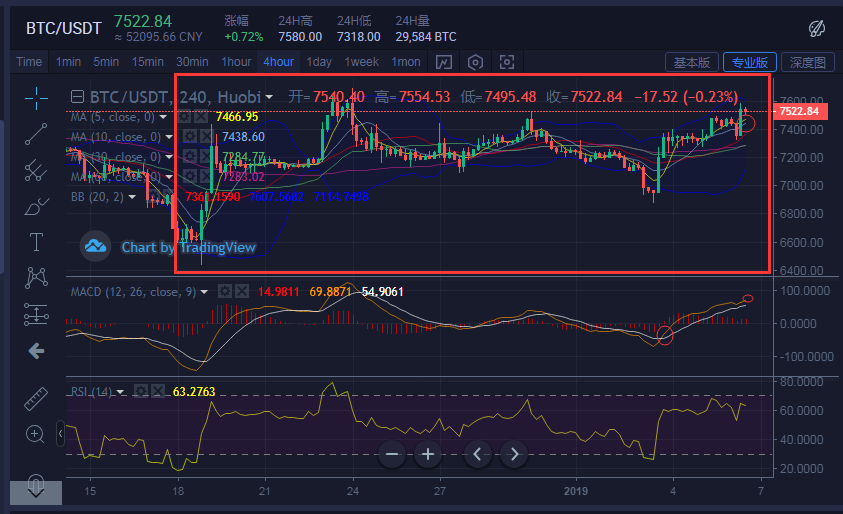Remove the MACD indicator

tap(242, 291)
